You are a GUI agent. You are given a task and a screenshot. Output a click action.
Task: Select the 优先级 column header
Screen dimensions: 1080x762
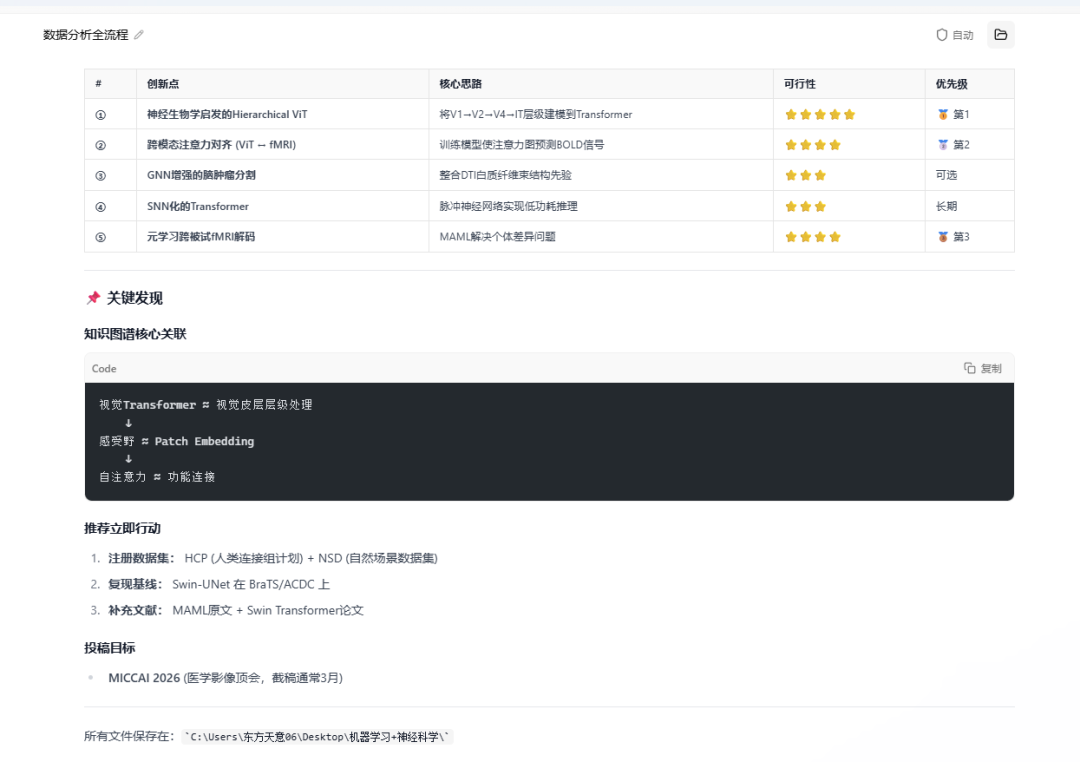[x=951, y=84]
